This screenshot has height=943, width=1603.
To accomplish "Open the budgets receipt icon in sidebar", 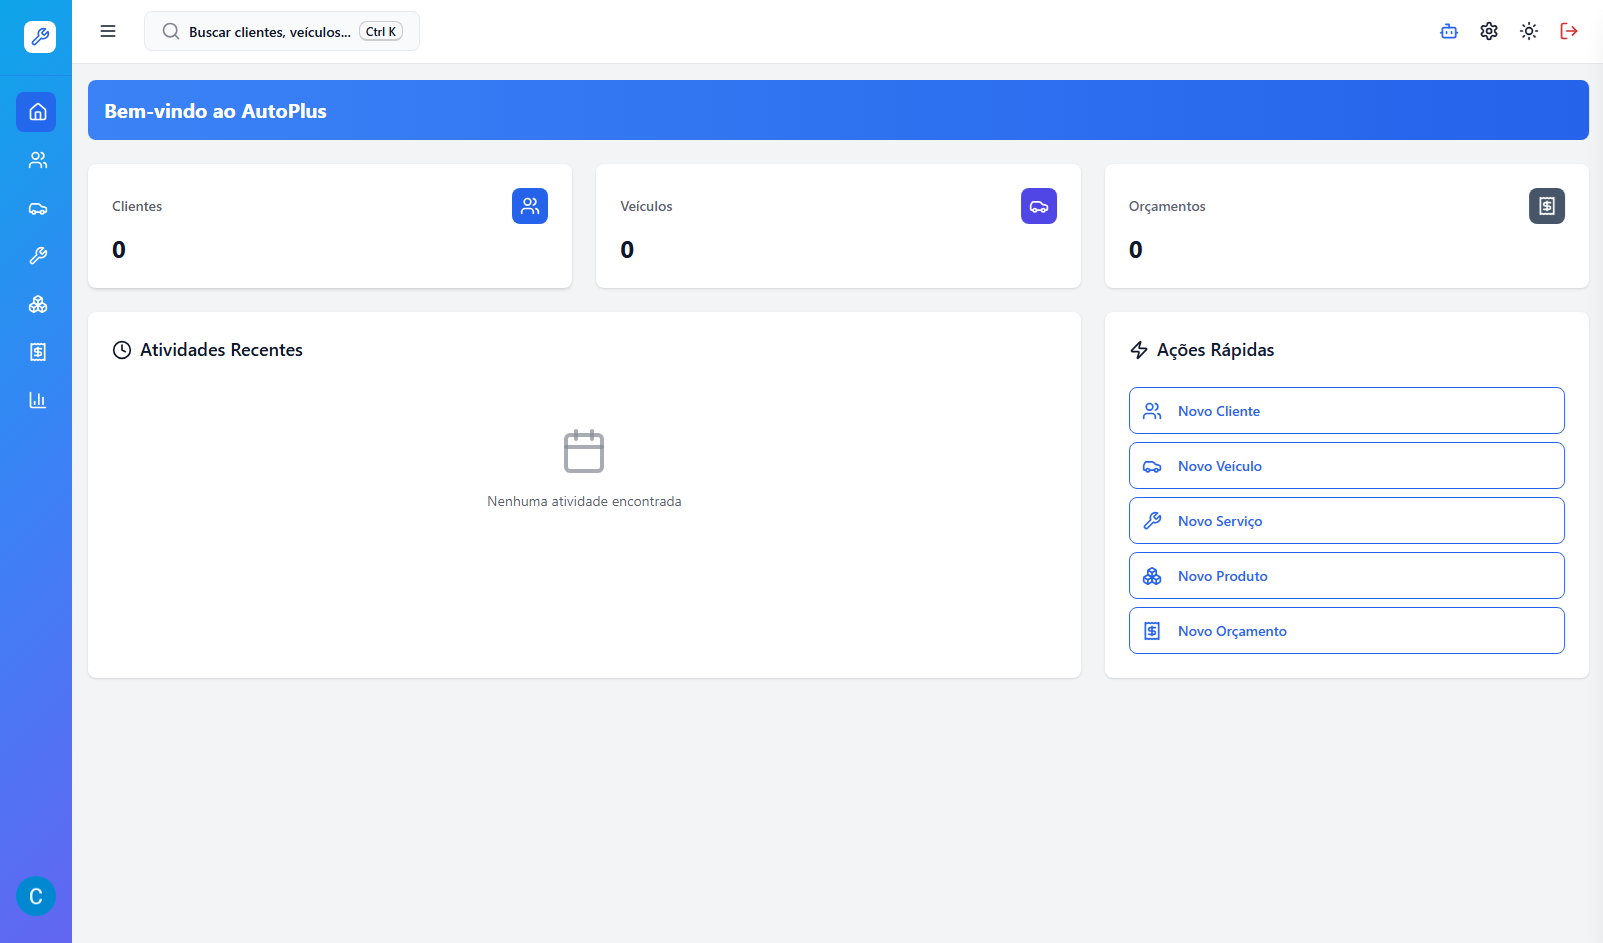I will point(37,352).
